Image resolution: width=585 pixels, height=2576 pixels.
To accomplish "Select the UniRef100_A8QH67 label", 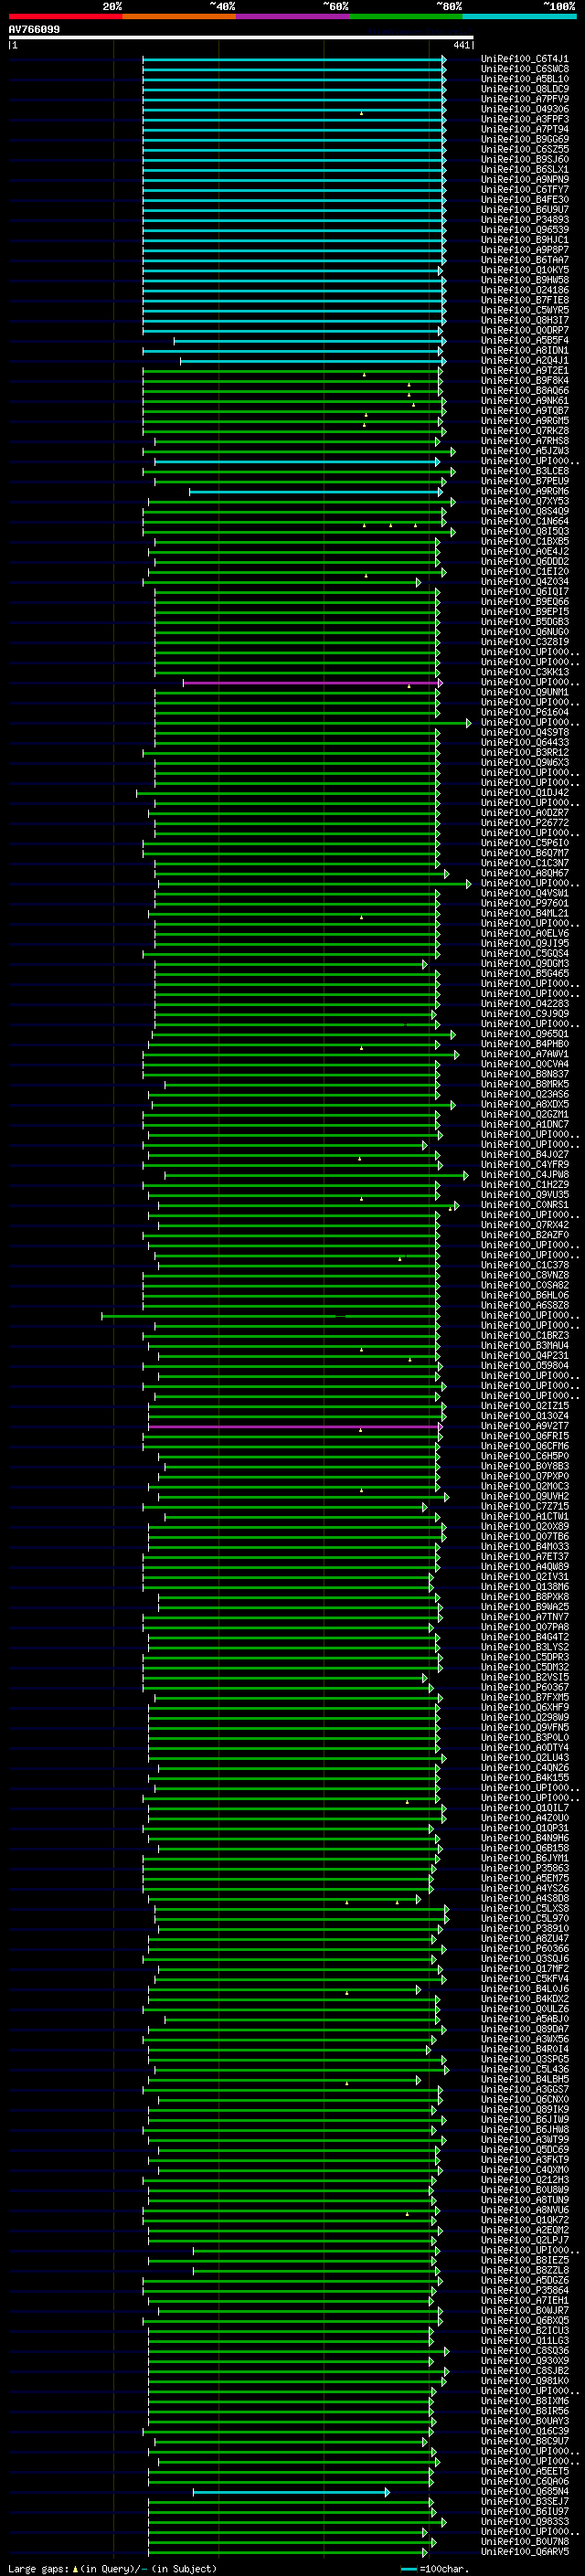I will click(525, 873).
